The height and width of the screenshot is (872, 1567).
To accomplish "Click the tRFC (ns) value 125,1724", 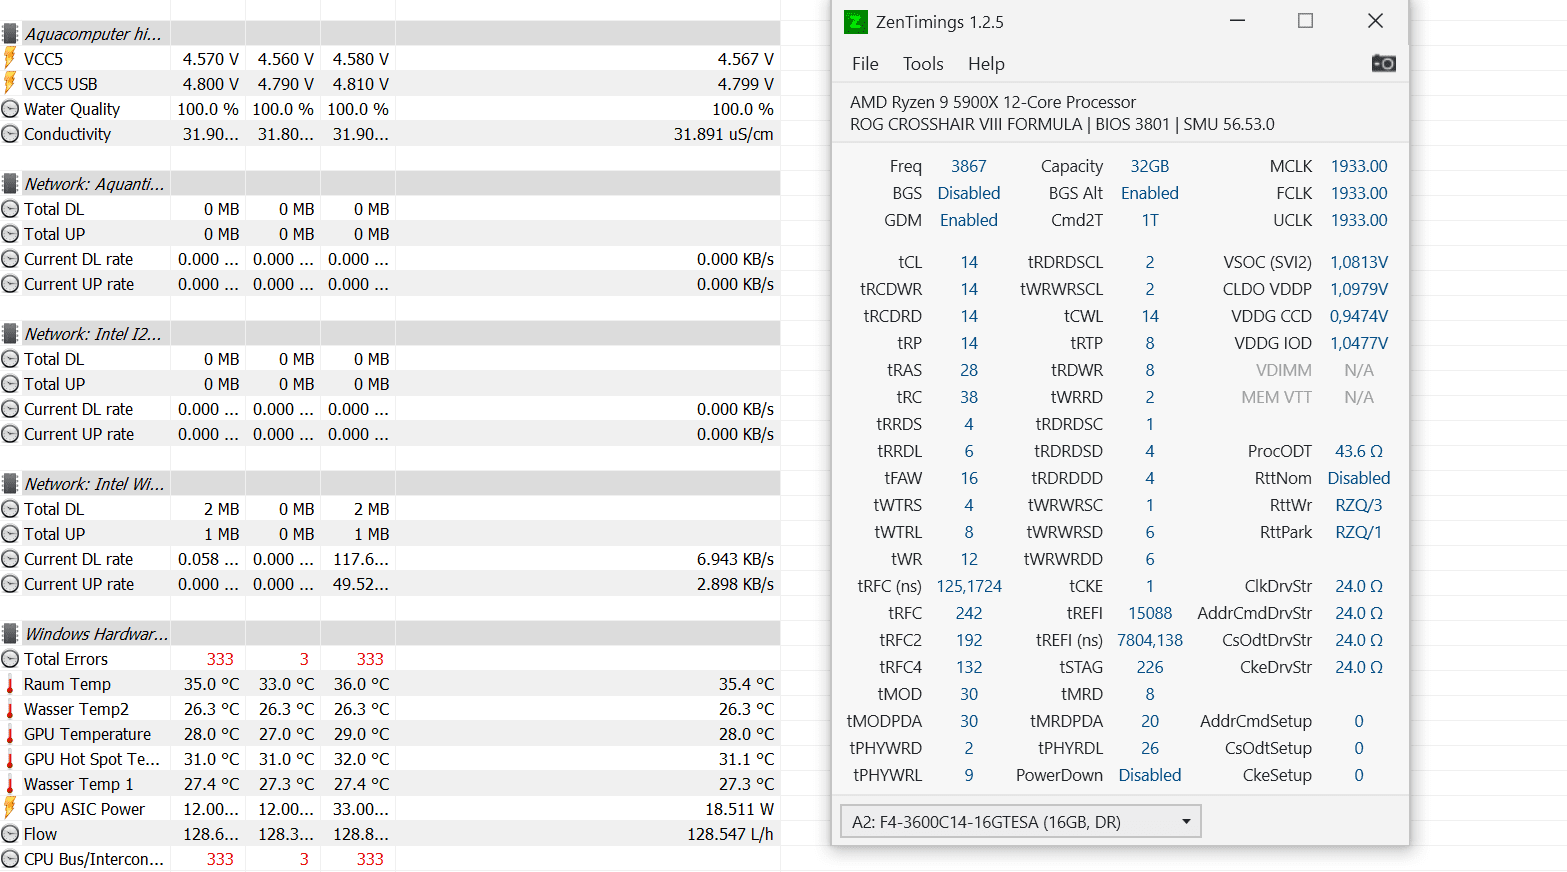I will (968, 586).
